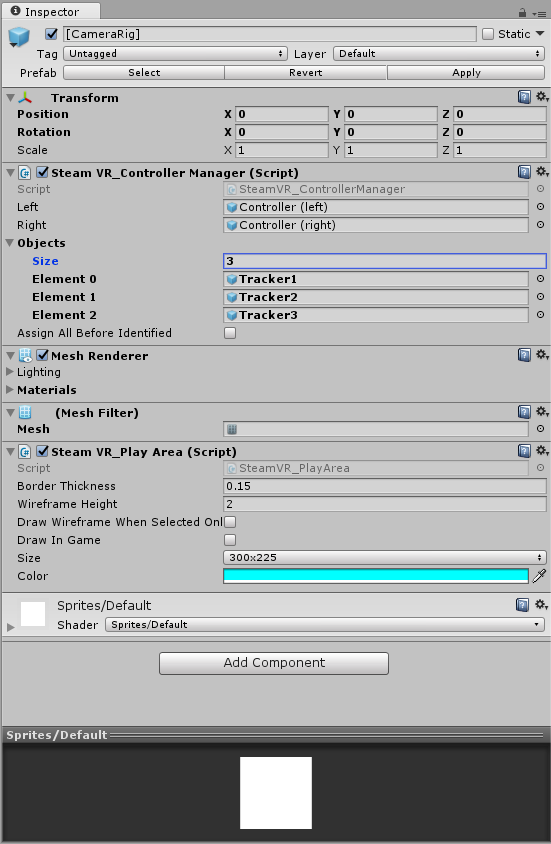The image size is (551, 844).
Task: Enable the Static checkbox
Action: (488, 34)
